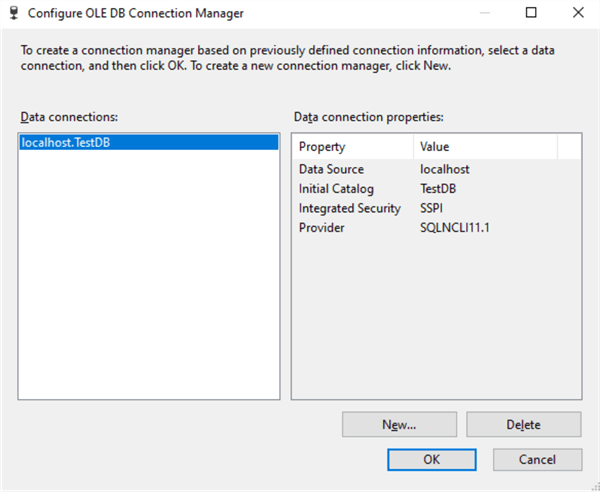Click the New... button
This screenshot has height=492, width=600.
coord(399,424)
